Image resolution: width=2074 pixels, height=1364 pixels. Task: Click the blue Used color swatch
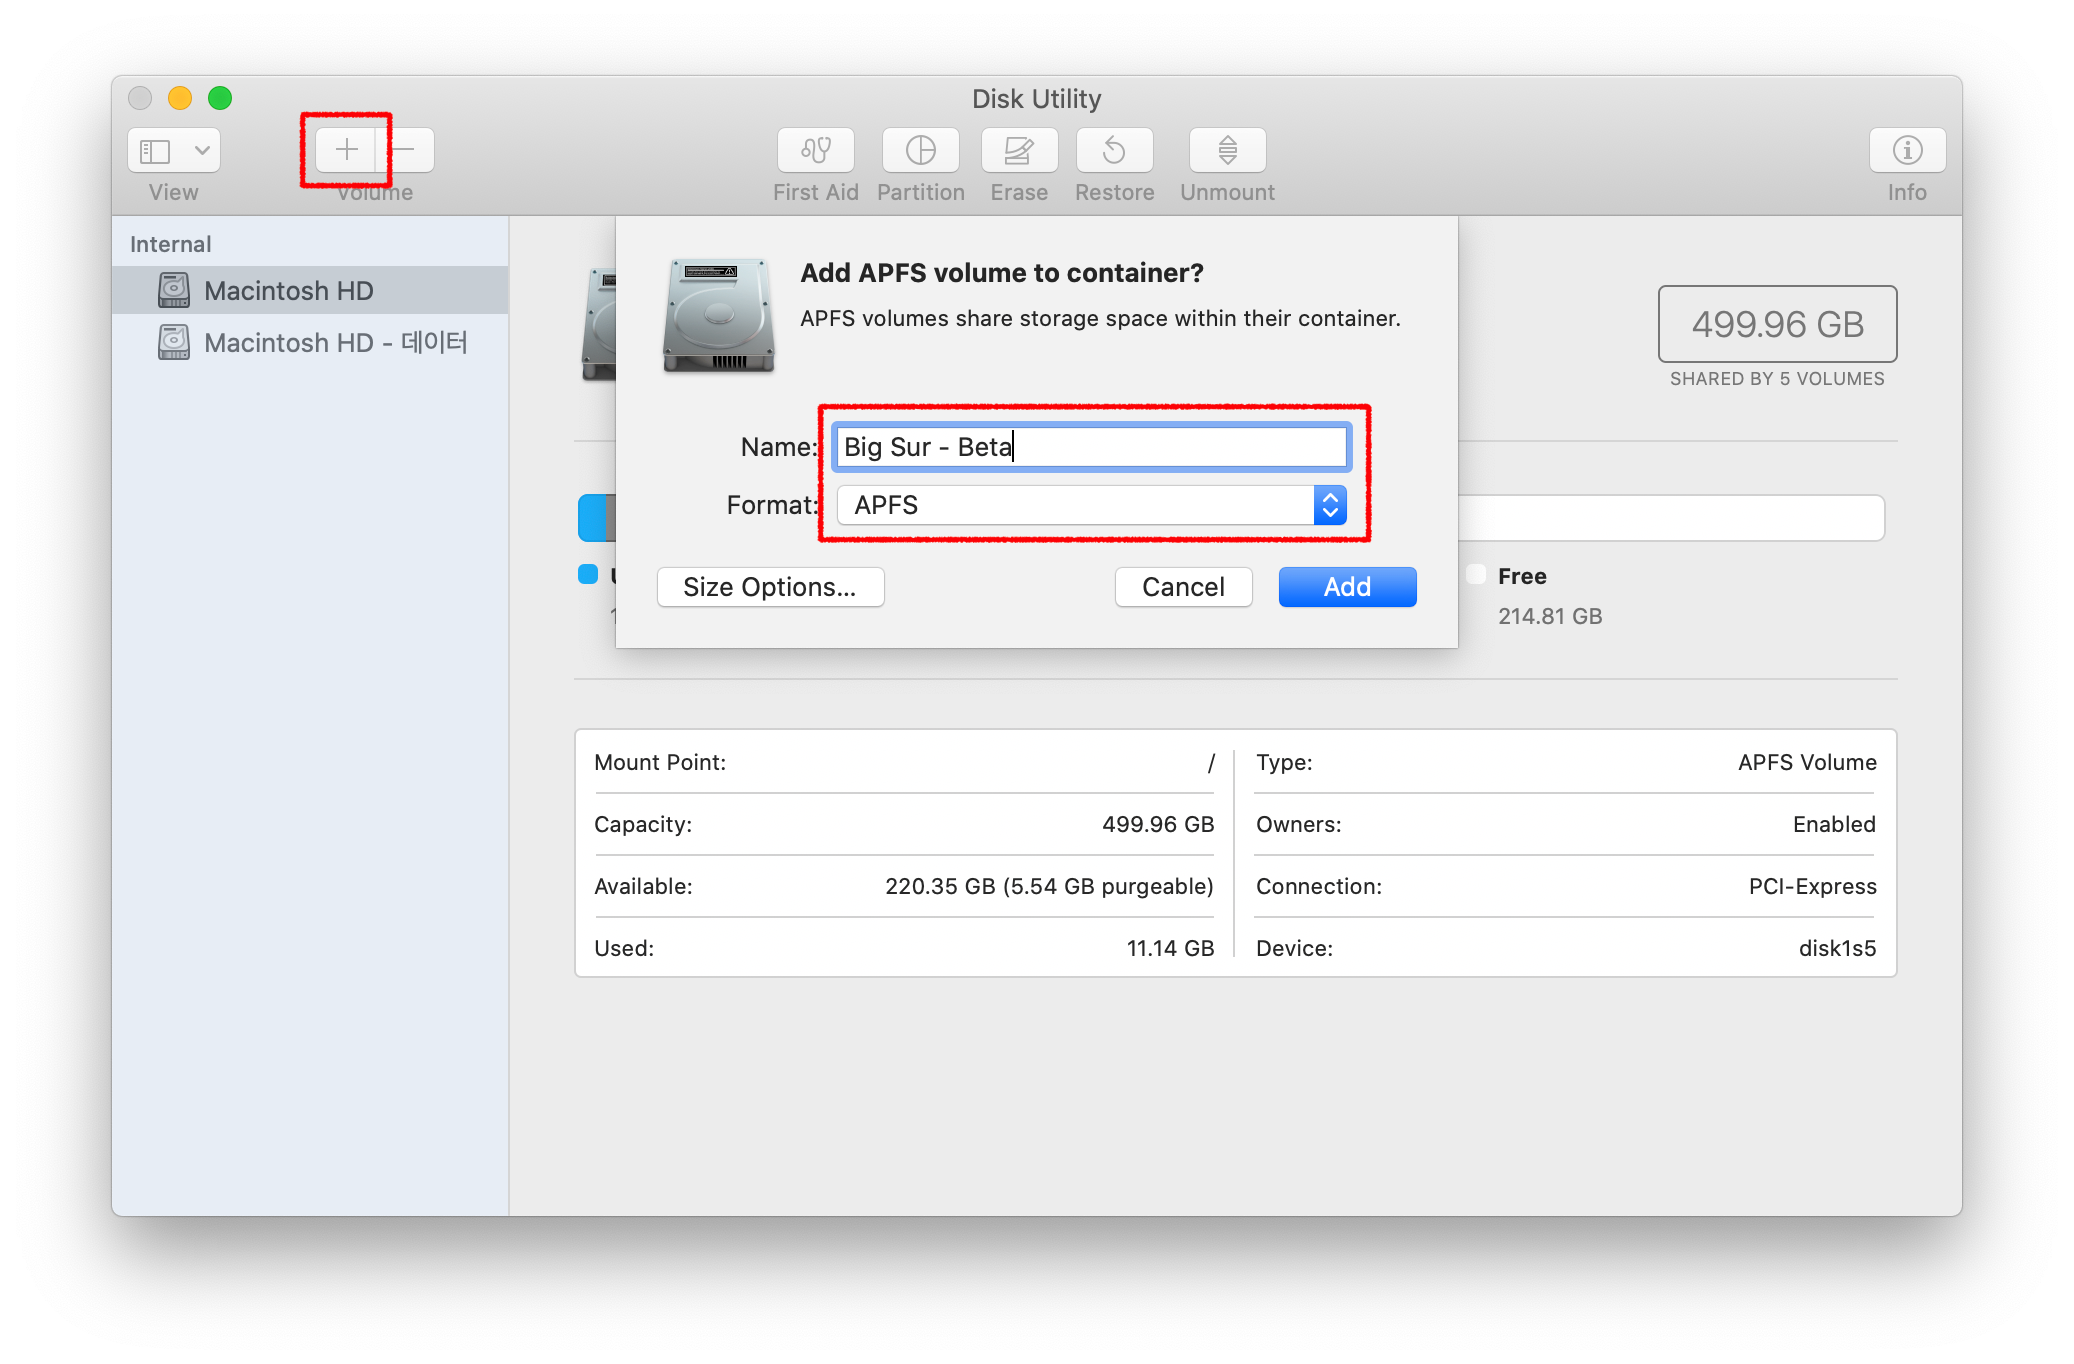click(588, 574)
